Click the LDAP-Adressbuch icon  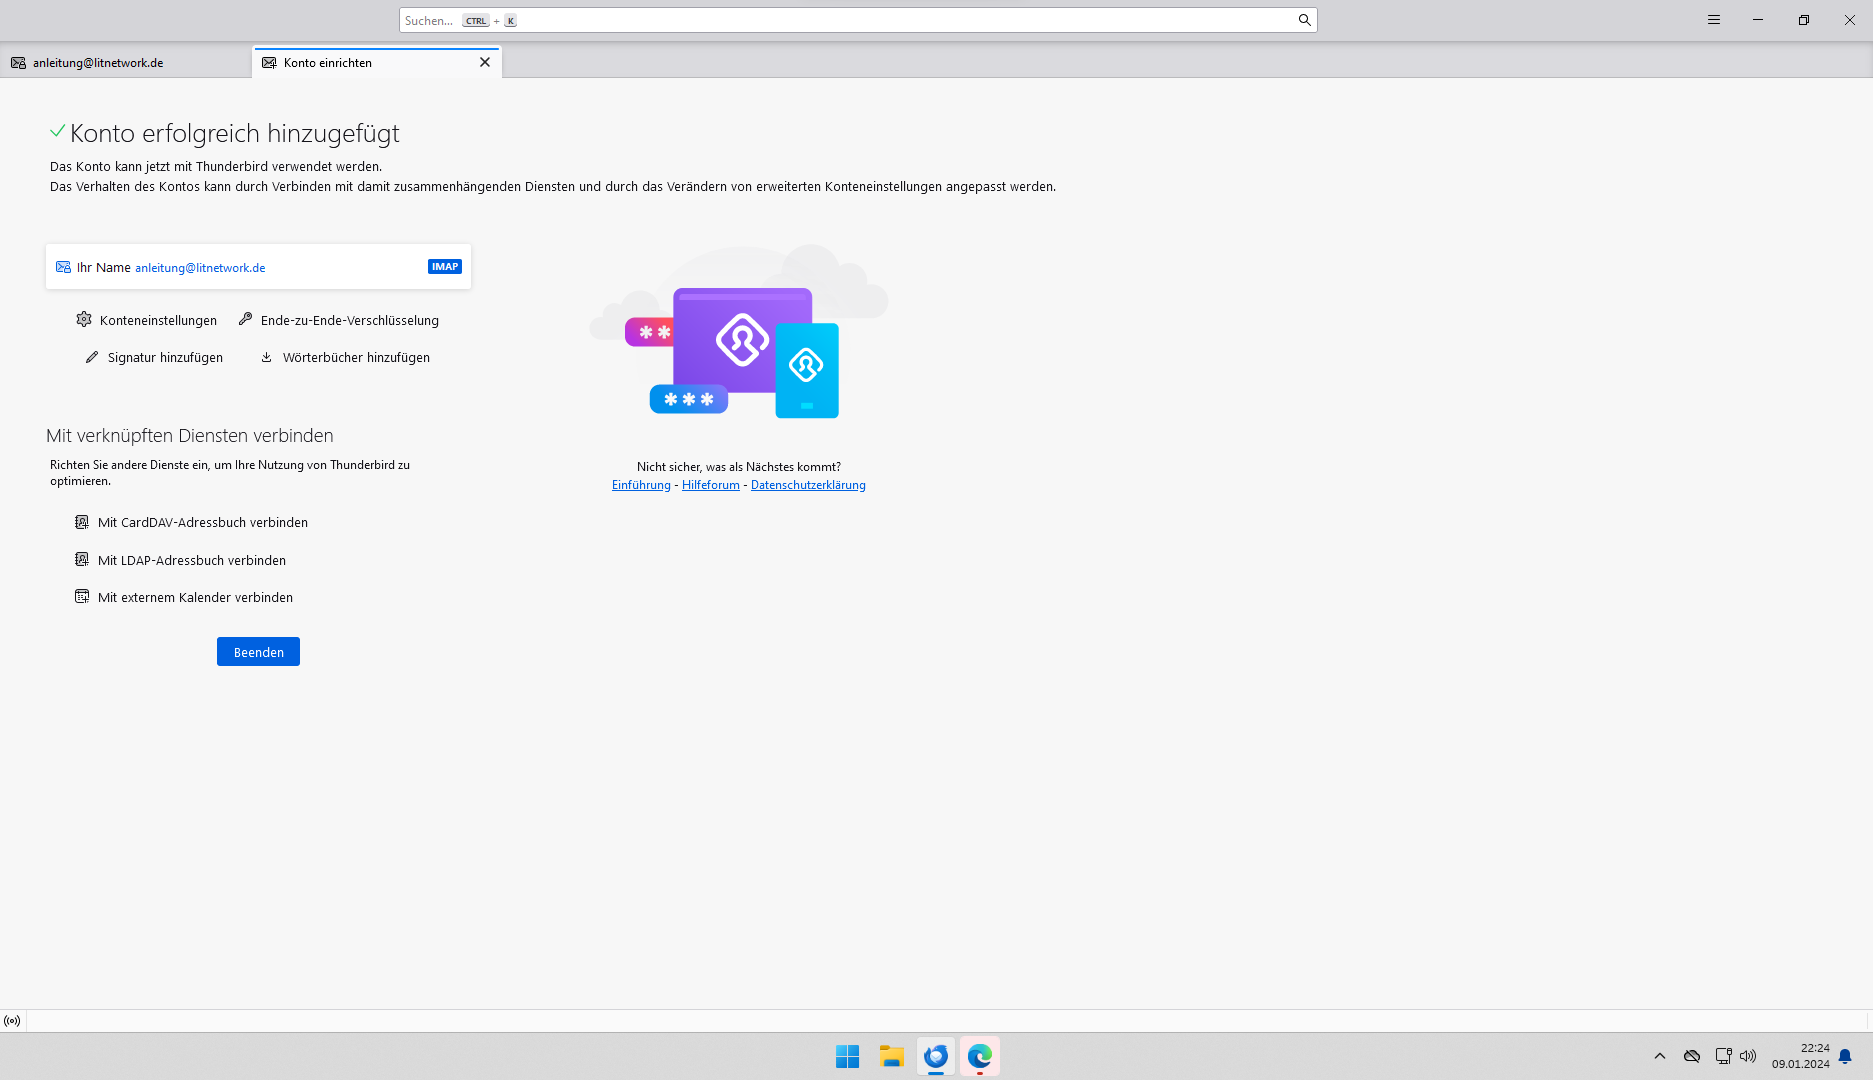pyautogui.click(x=81, y=558)
